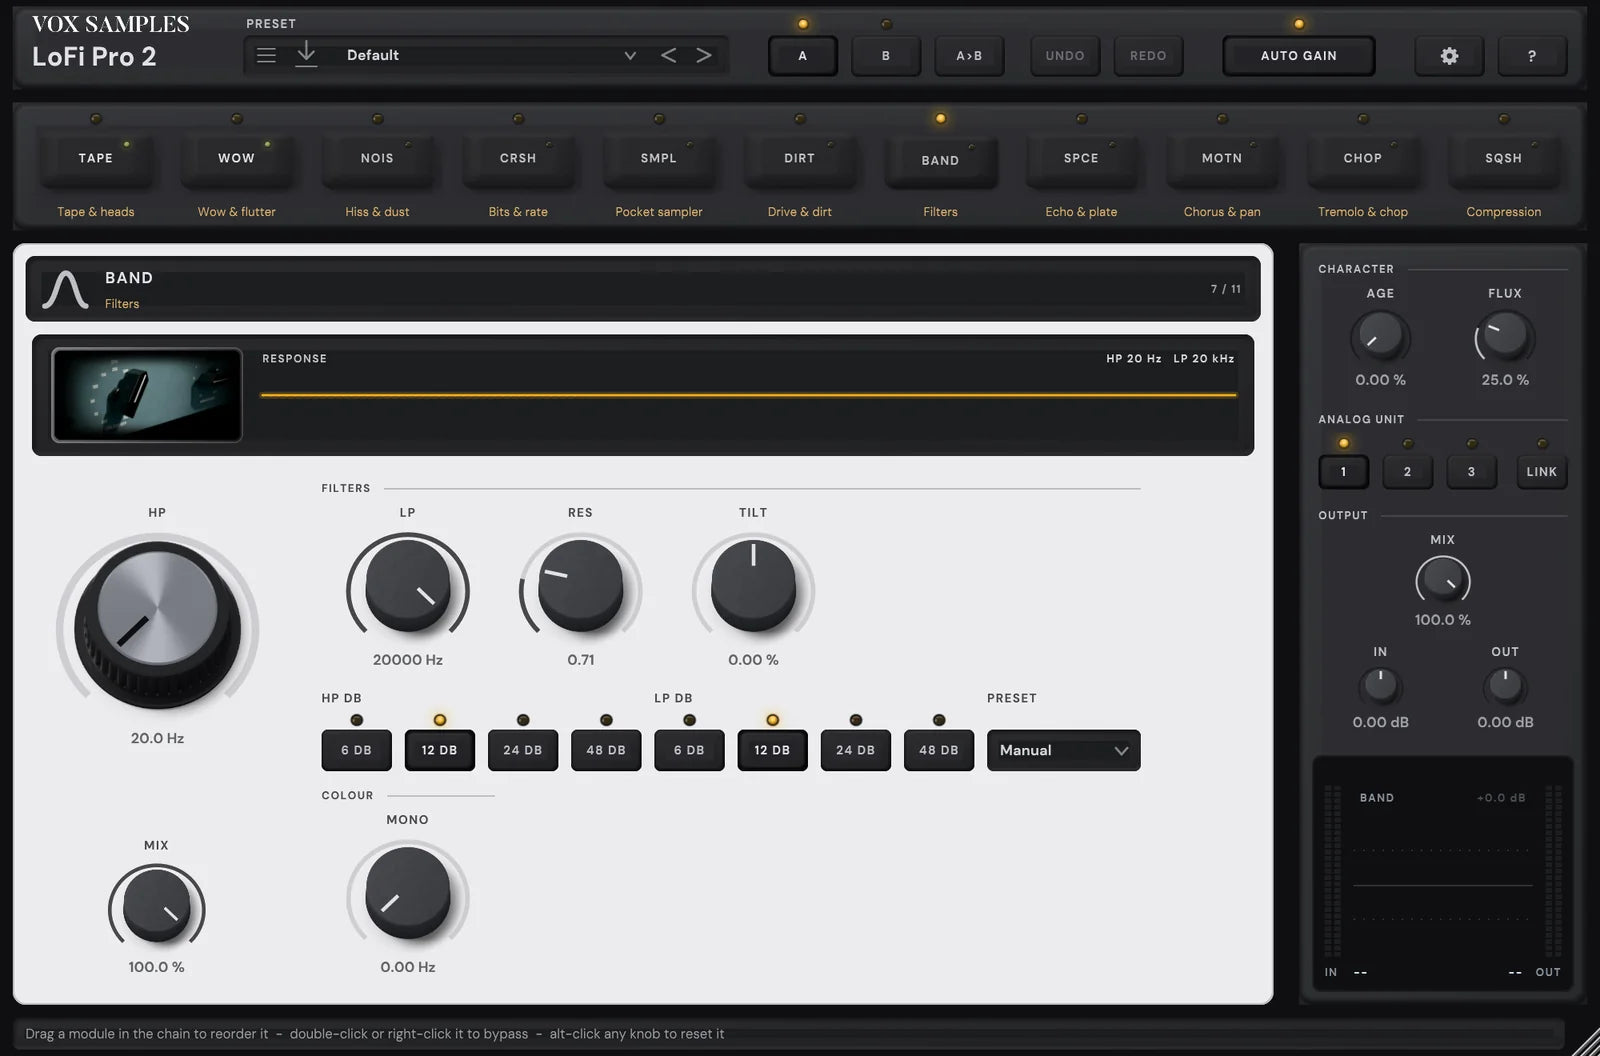
Task: Select the CHOP tremolo module
Action: point(1363,158)
